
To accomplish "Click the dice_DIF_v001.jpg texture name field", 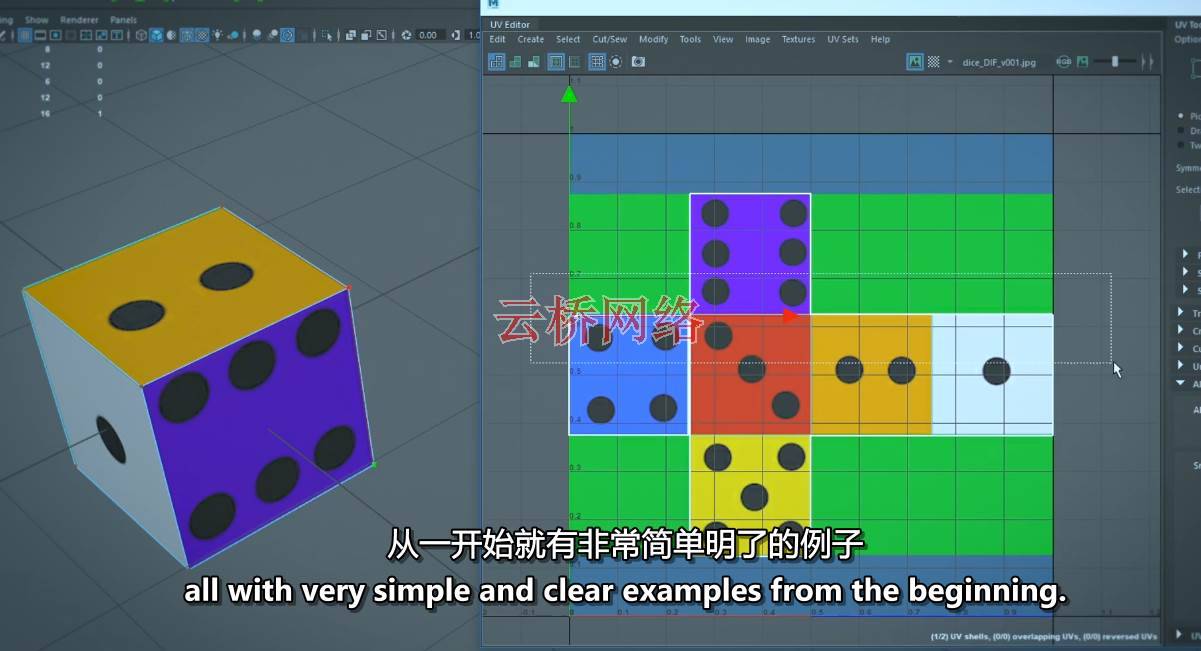I will point(998,61).
